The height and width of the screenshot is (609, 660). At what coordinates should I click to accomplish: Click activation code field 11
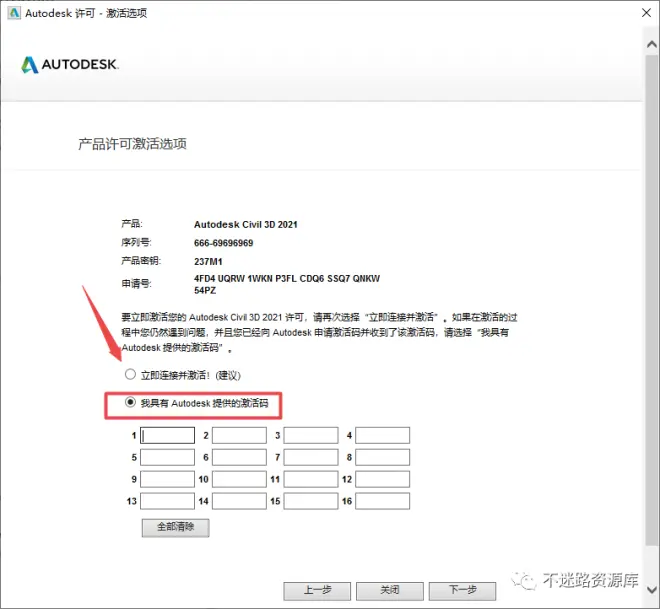[311, 479]
